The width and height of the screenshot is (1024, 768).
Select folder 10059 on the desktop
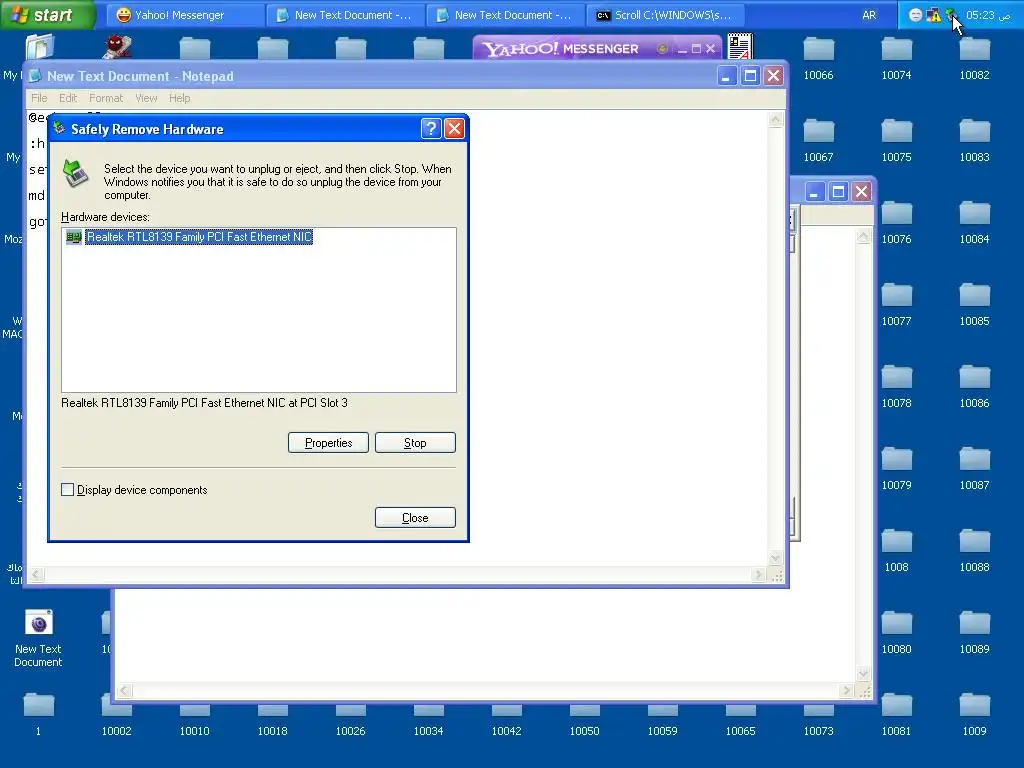coord(663,721)
